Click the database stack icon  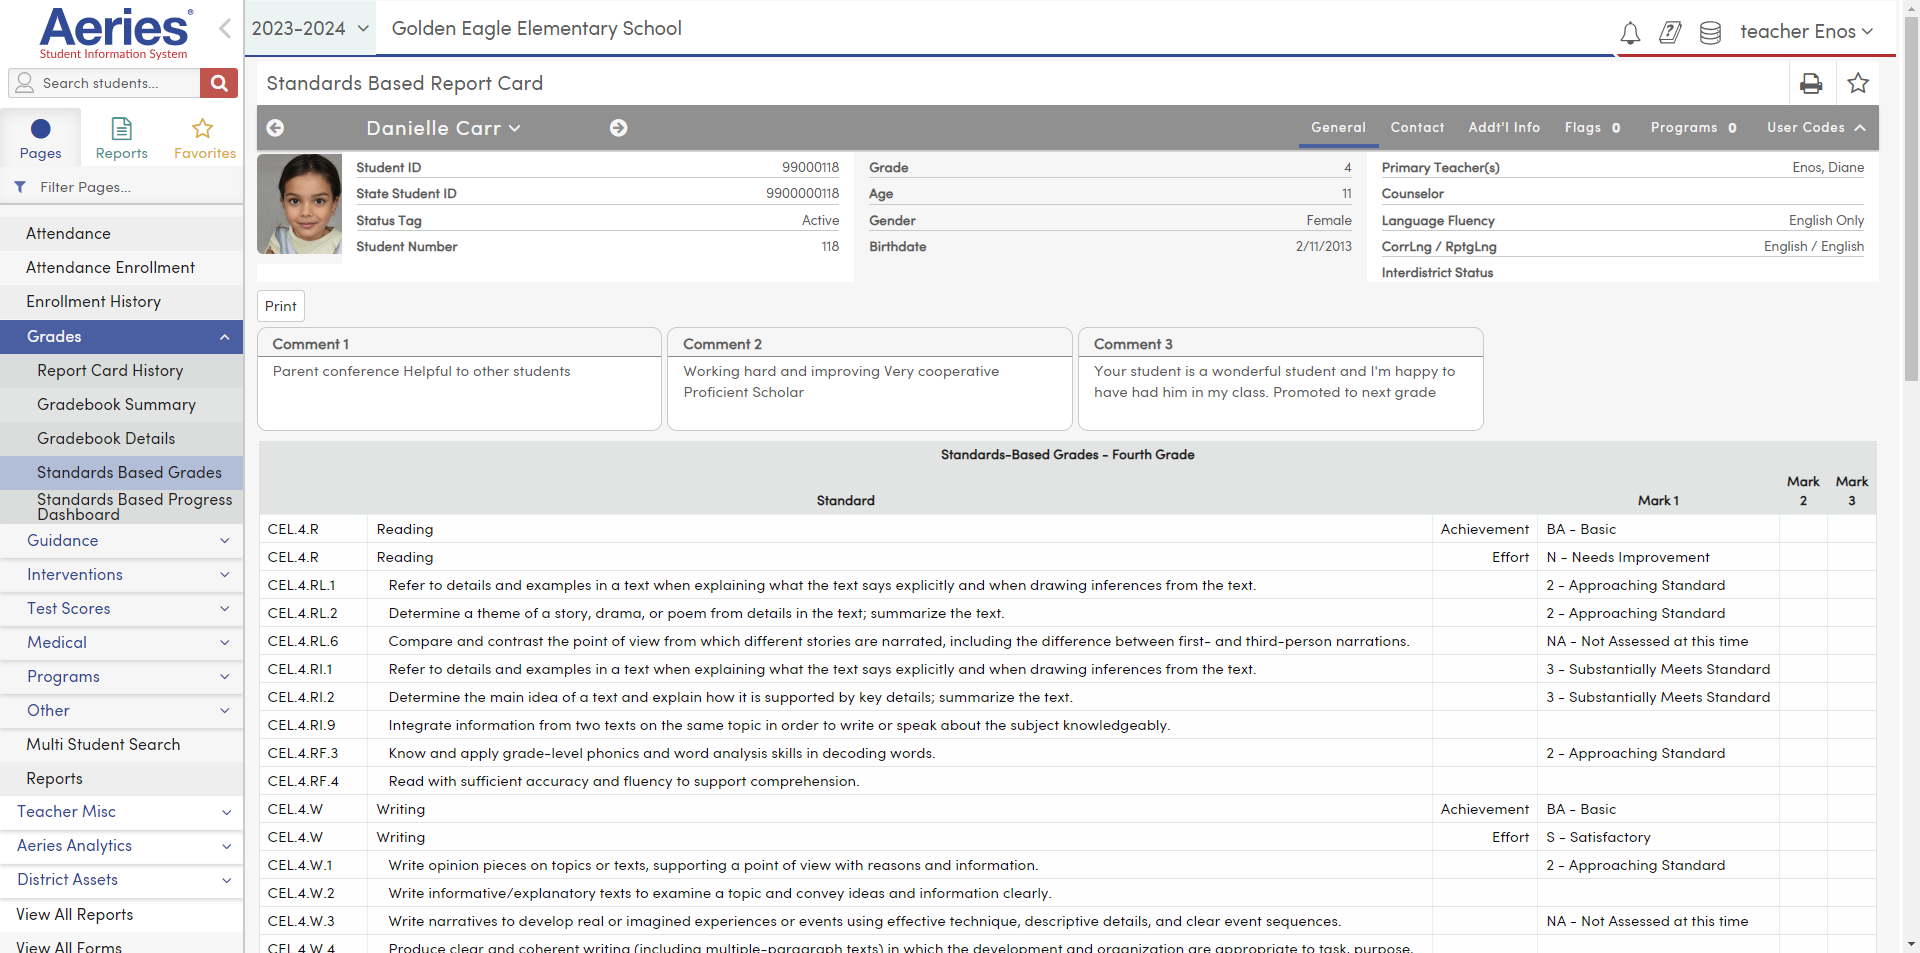[x=1710, y=33]
